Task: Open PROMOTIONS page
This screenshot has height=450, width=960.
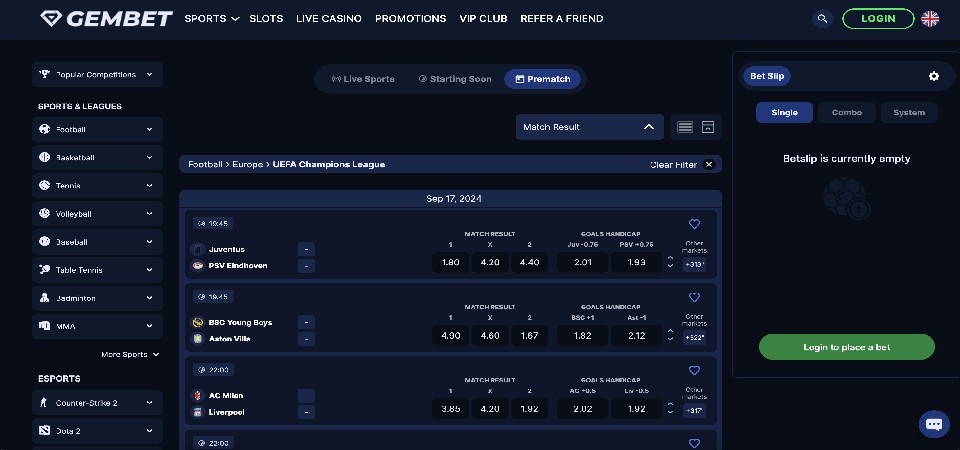Action: 411,19
